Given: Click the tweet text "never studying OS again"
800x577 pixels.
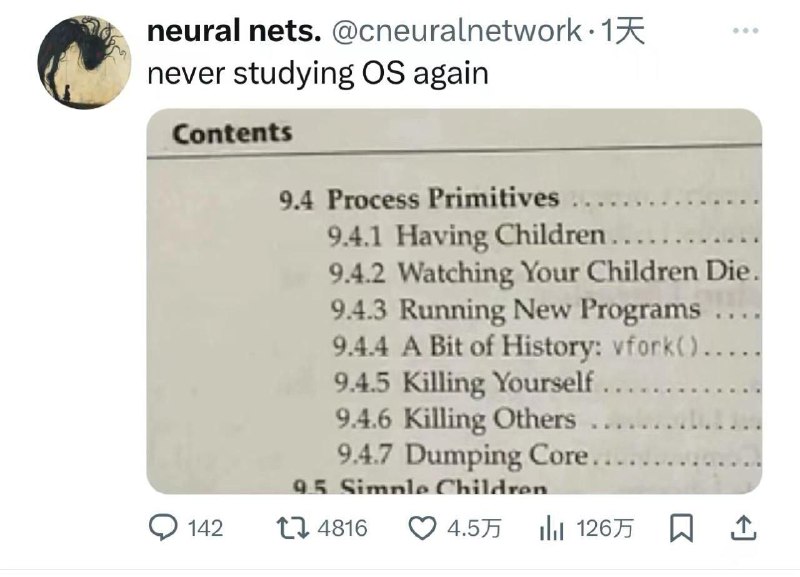Looking at the screenshot, I should [x=318, y=73].
